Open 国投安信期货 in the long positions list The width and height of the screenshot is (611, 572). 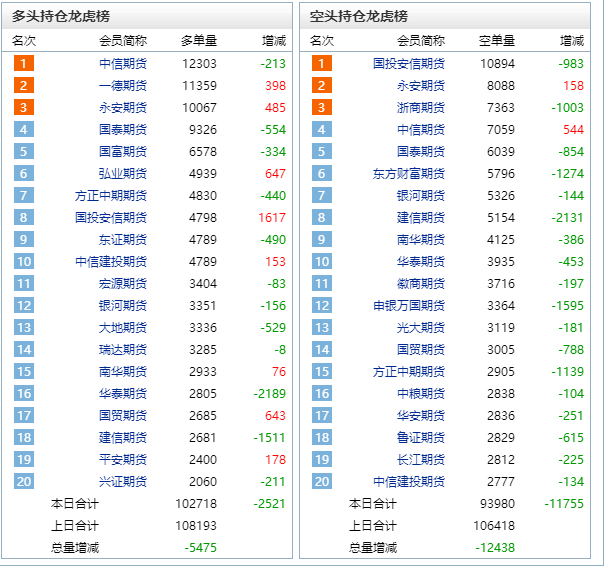pos(111,218)
